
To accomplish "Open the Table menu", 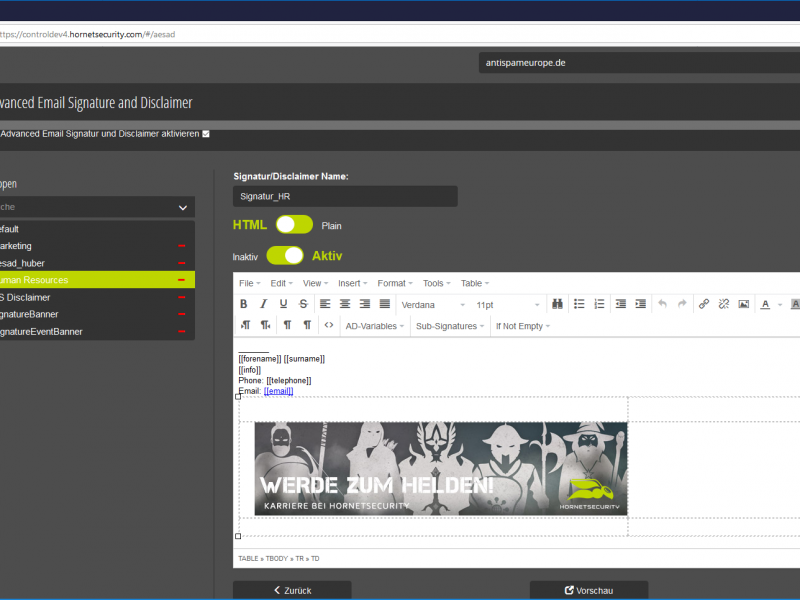I will point(475,283).
